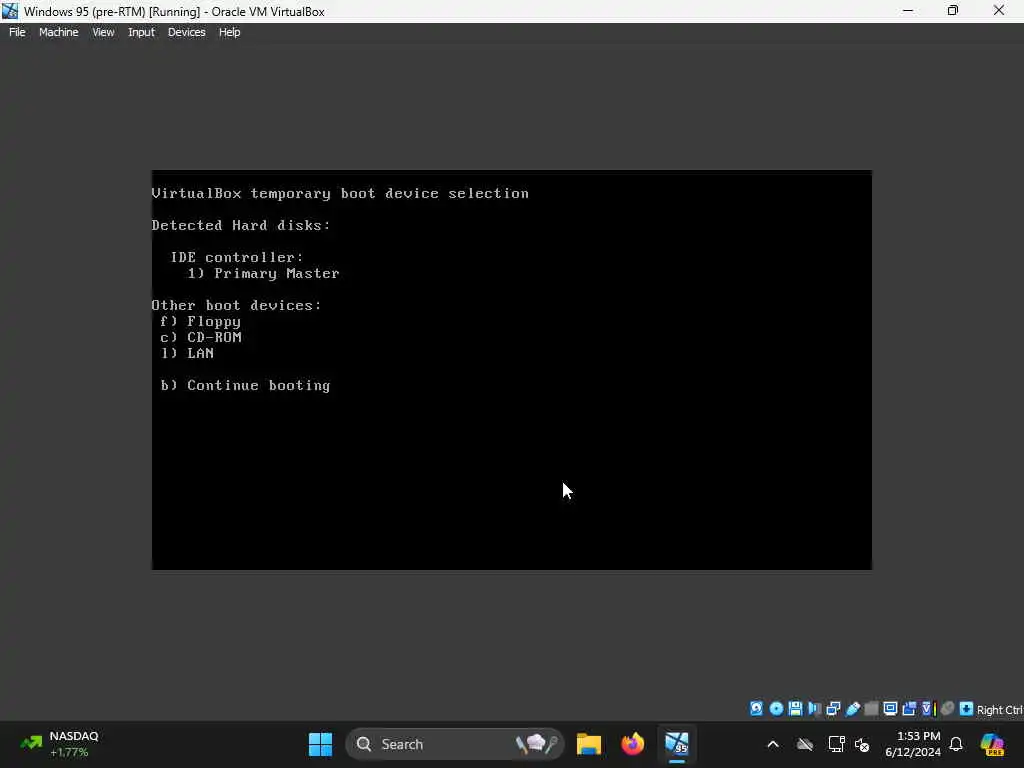Click the optical disc drive status icon
Viewport: 1024px width, 768px height.
pyautogui.click(x=776, y=709)
